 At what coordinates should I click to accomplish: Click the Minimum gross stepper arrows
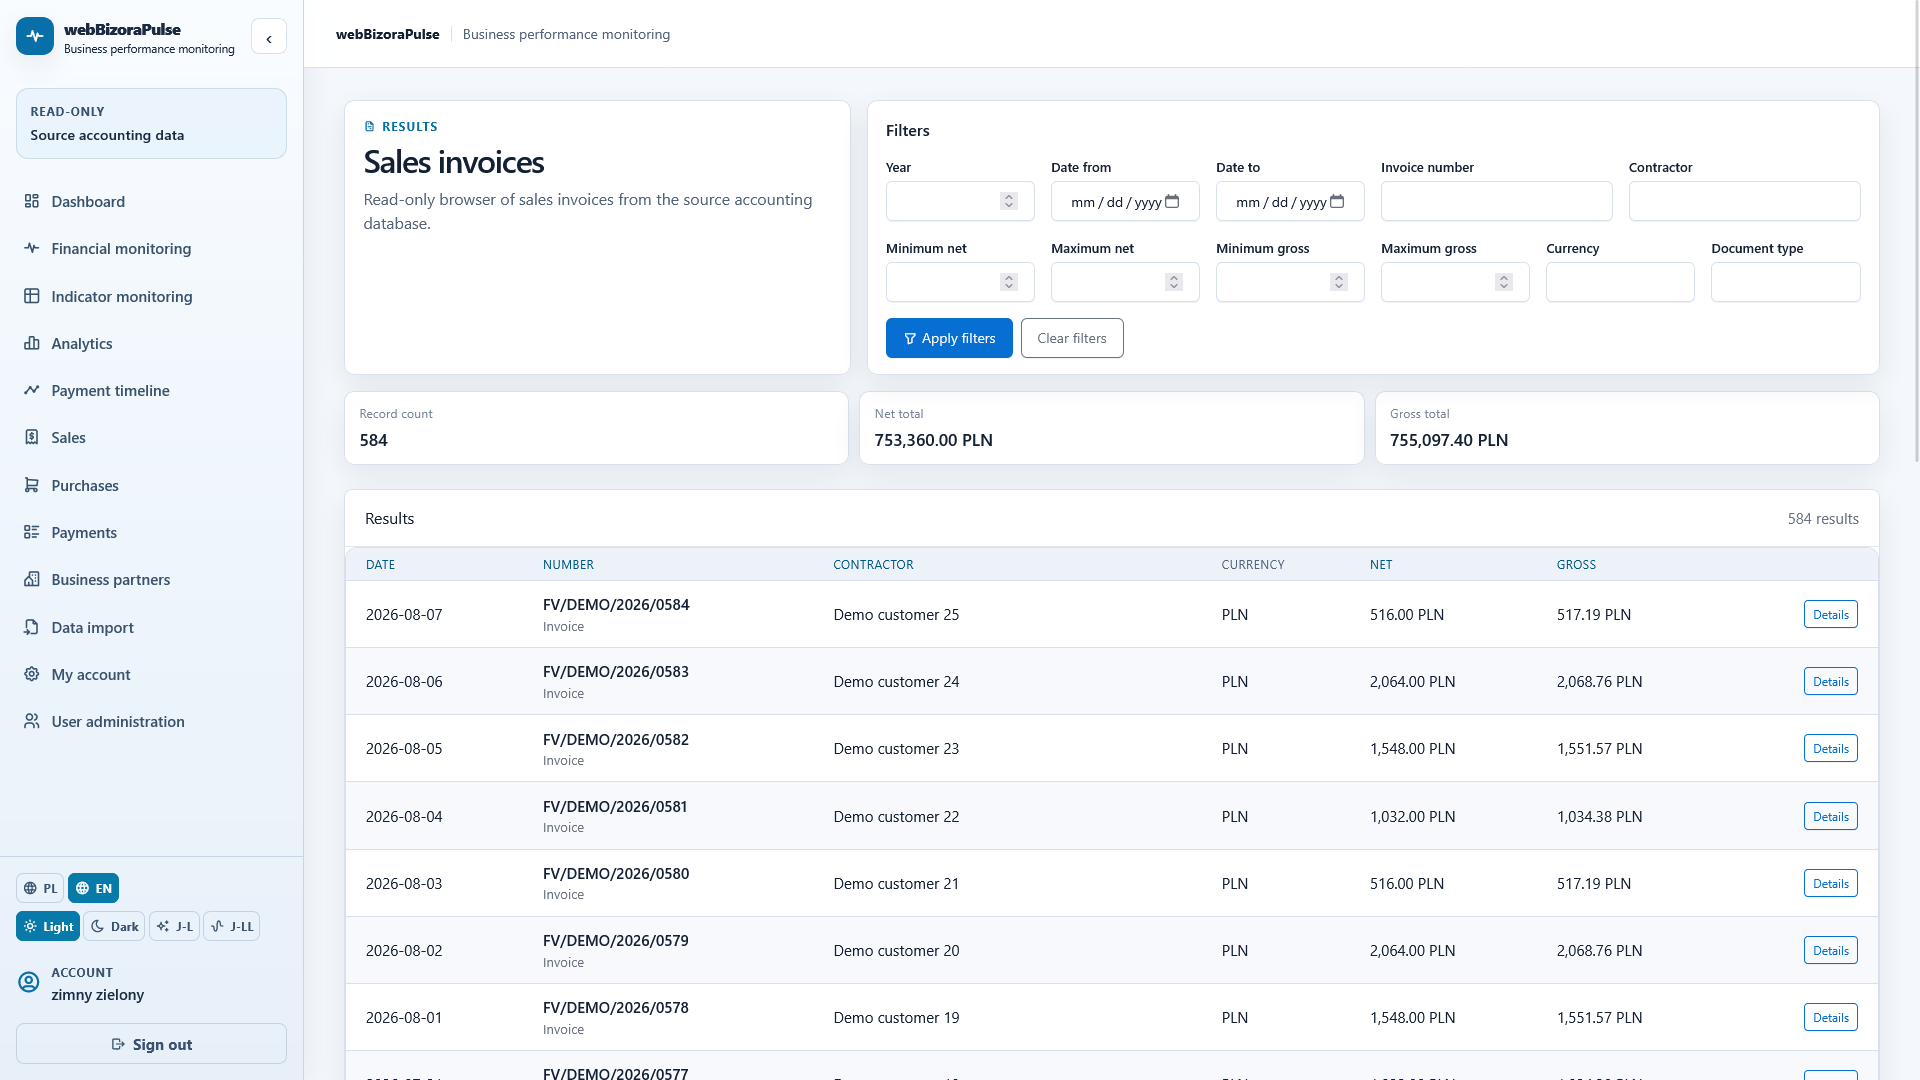click(1339, 282)
